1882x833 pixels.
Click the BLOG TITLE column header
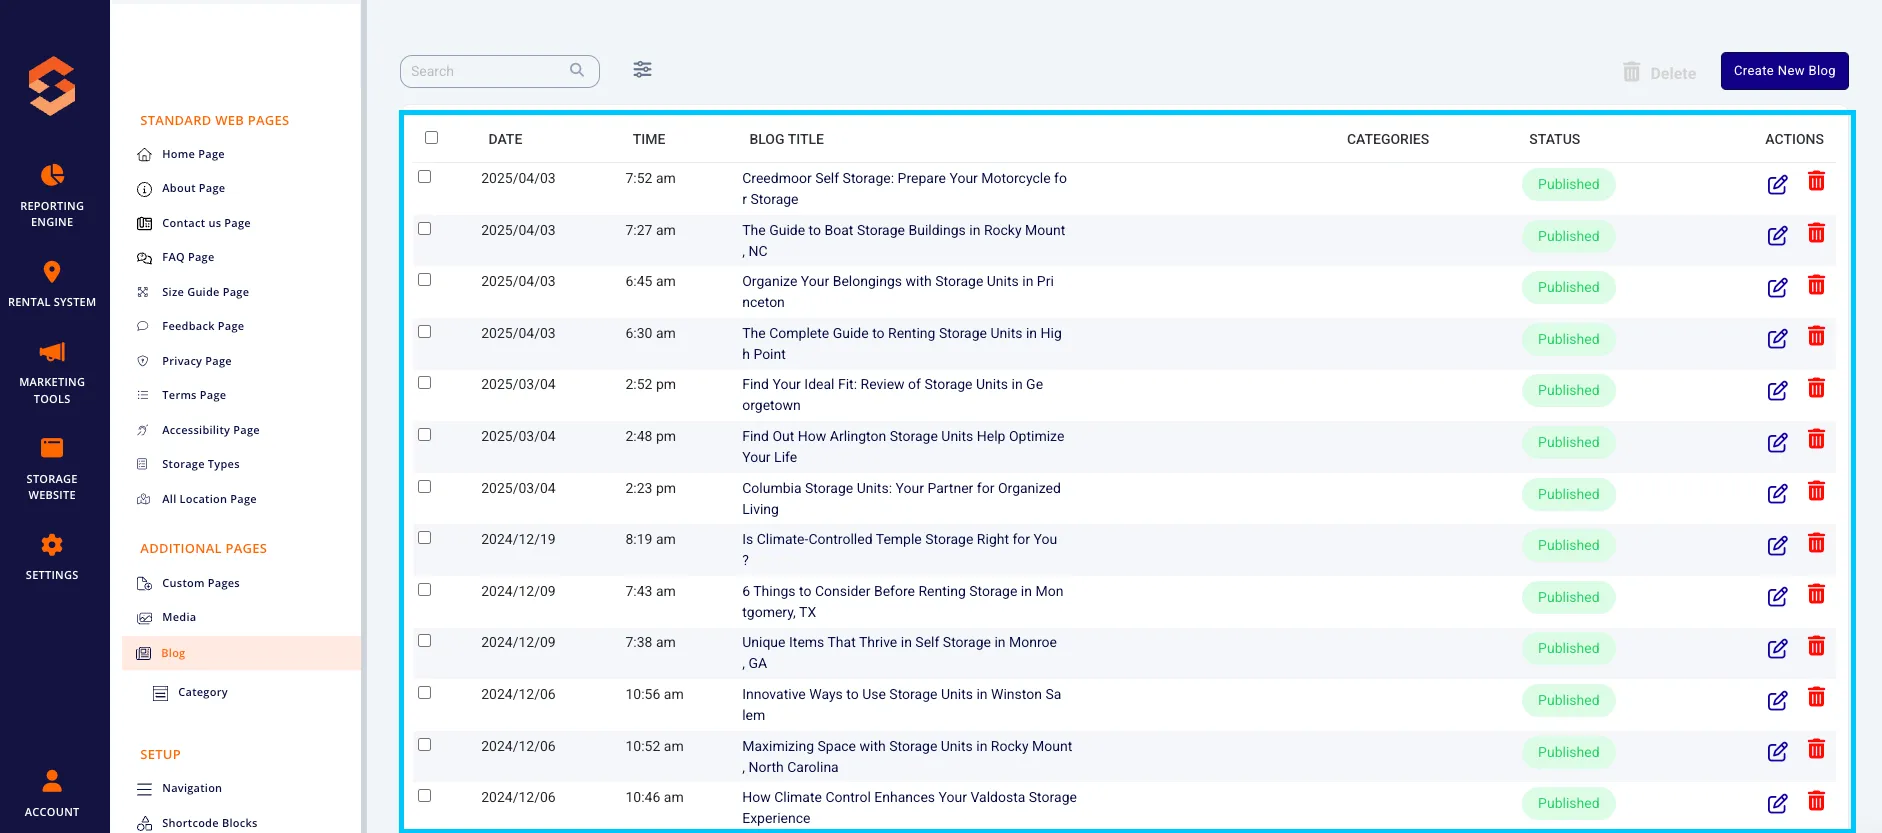(x=787, y=139)
